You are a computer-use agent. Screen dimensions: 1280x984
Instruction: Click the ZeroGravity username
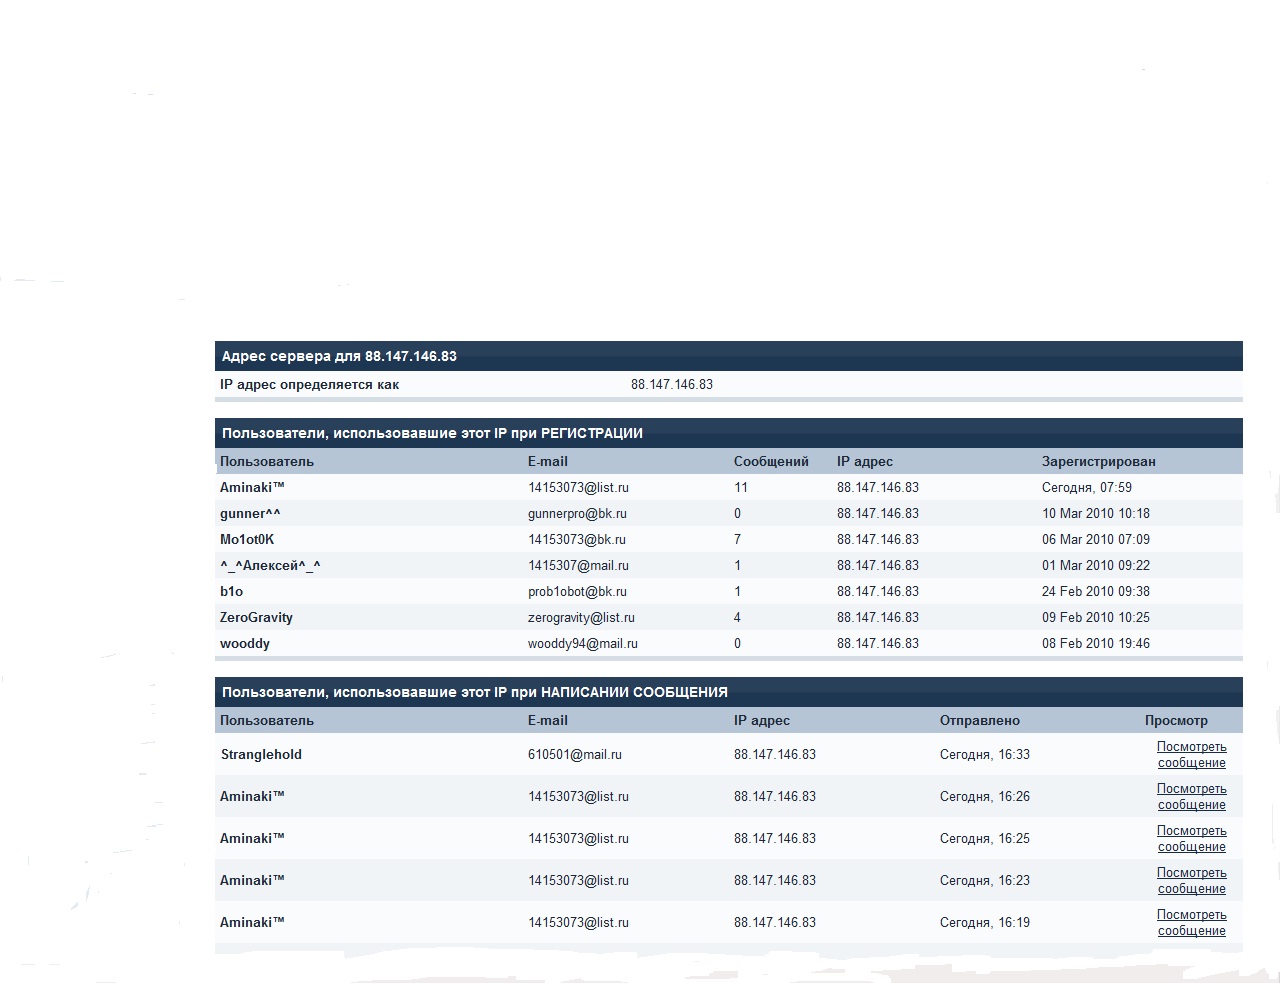[256, 618]
